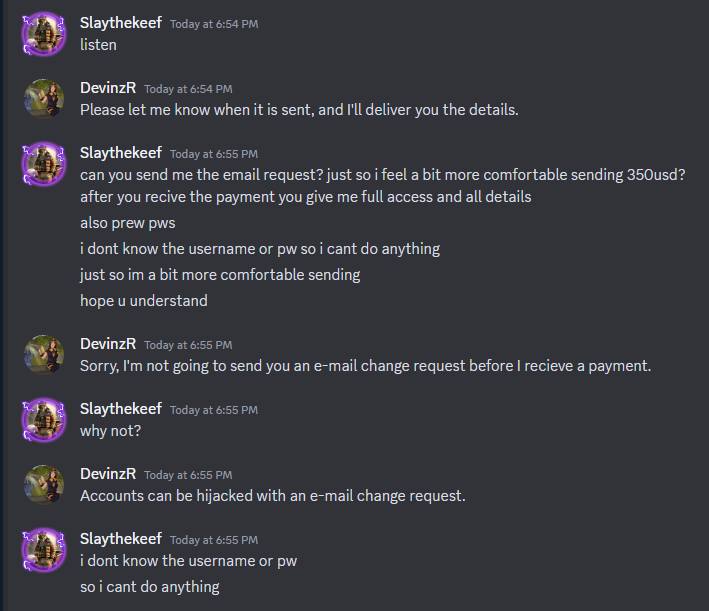This screenshot has width=709, height=611.
Task: Select the message "hope u understand"
Action: point(144,301)
